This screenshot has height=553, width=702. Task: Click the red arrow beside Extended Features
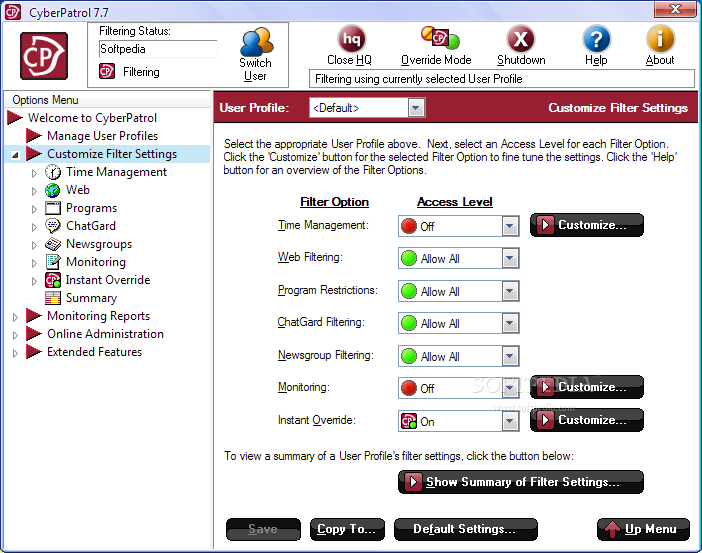pos(34,352)
